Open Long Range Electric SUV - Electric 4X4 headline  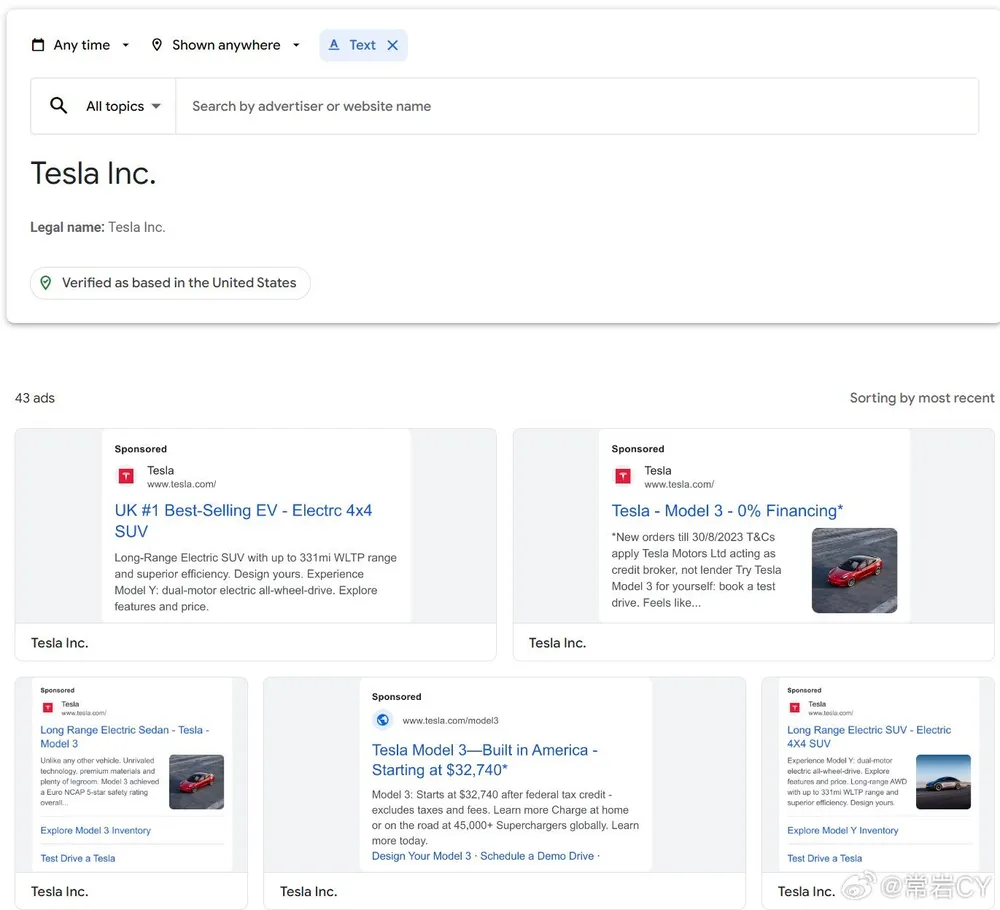pos(869,737)
